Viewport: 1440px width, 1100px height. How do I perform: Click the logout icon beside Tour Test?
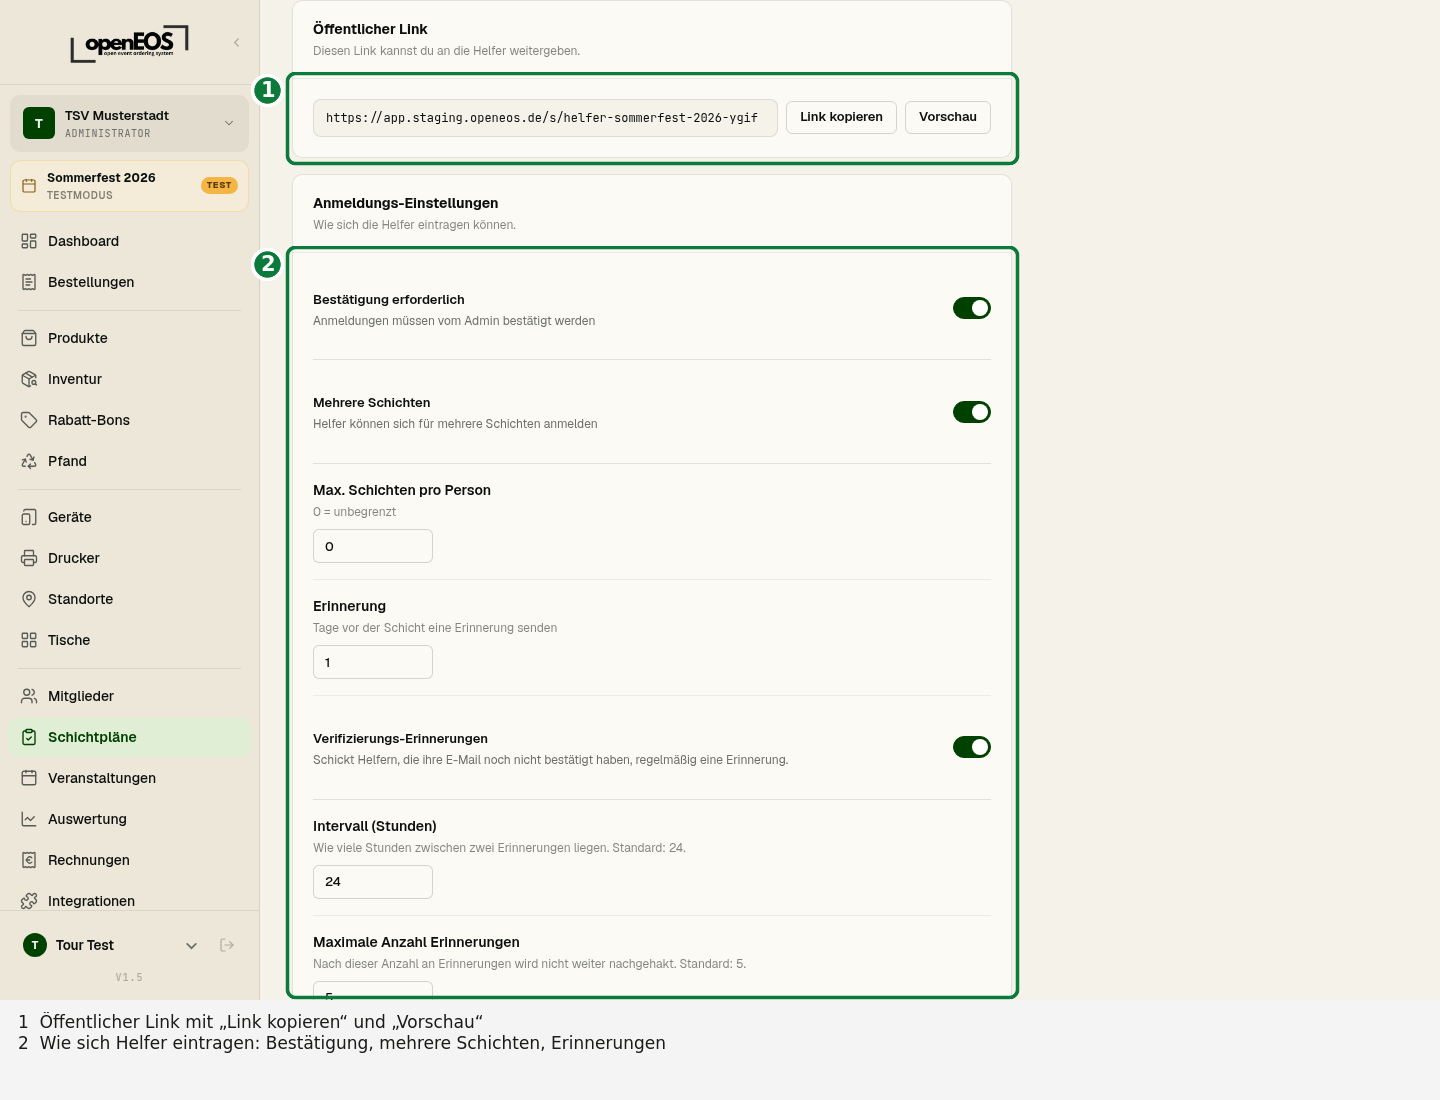click(x=227, y=945)
